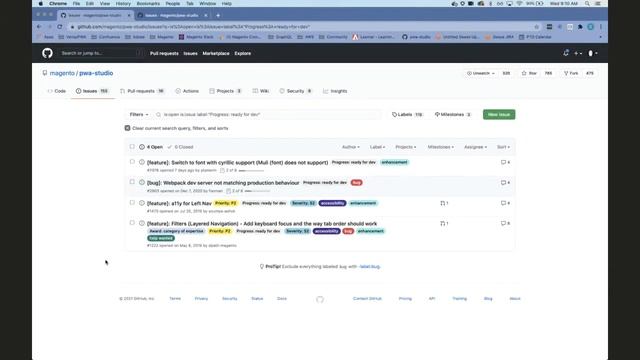Viewport: 640px width, 360px height.
Task: Click open-issue status icon of cyrillic font issue
Action: pyautogui.click(x=142, y=162)
